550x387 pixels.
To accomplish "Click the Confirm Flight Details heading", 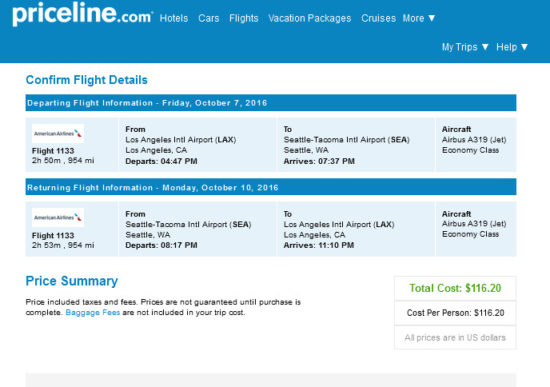I will coord(87,80).
